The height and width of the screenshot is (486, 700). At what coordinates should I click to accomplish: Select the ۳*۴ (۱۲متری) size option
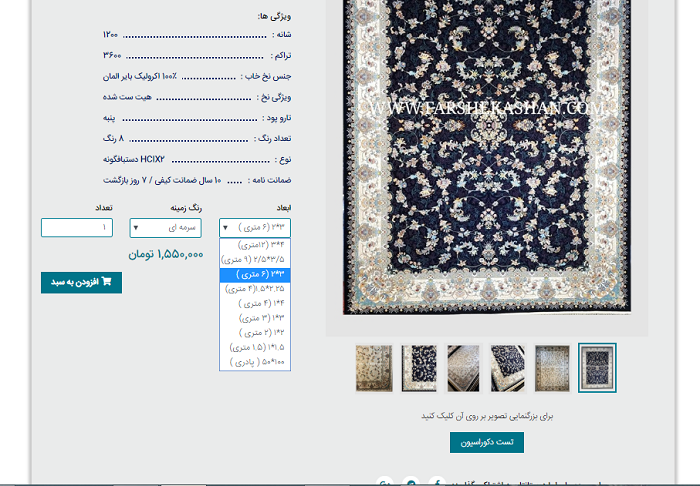click(x=255, y=245)
